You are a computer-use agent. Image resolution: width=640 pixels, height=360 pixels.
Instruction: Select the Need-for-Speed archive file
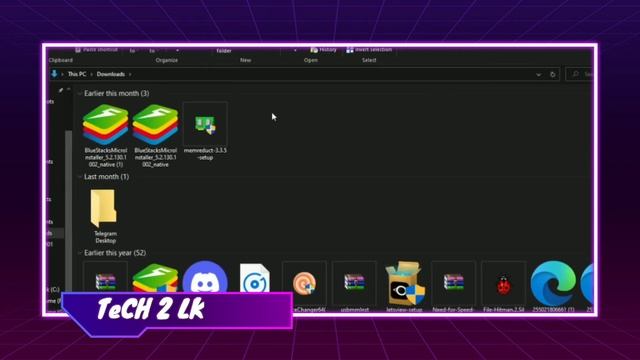pos(453,286)
